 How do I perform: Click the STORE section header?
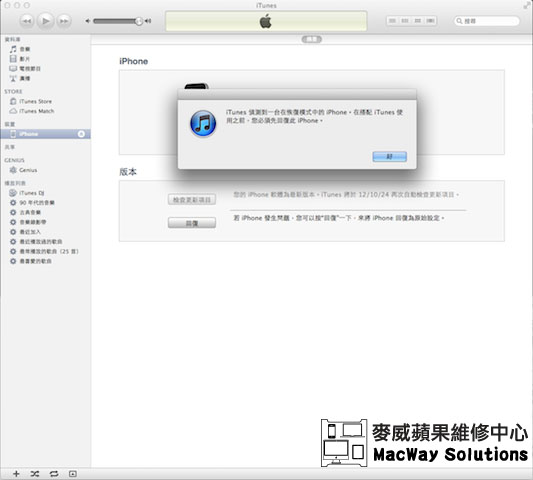pyautogui.click(x=13, y=92)
